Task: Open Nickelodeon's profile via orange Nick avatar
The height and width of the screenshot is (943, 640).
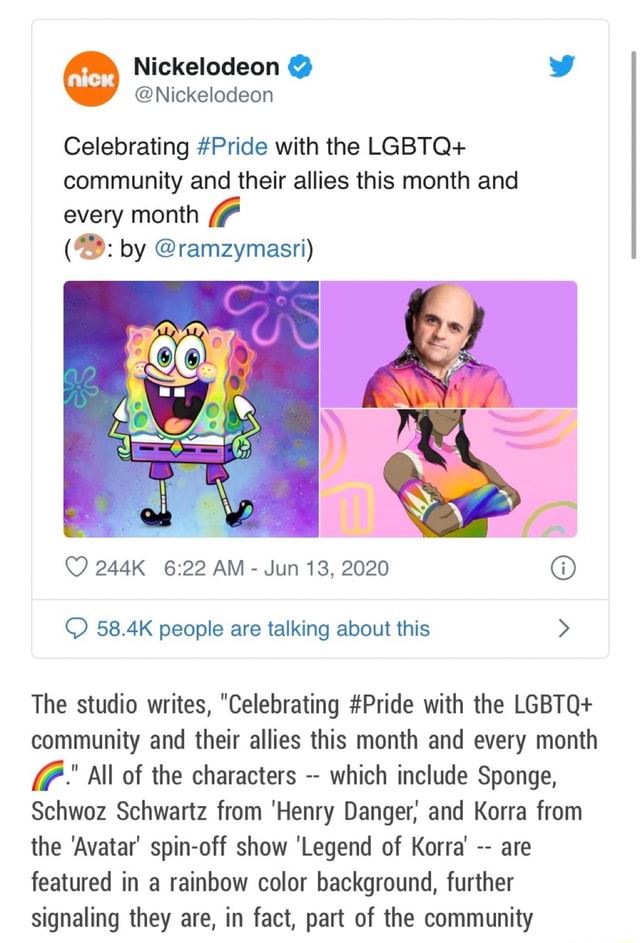Action: click(x=90, y=79)
